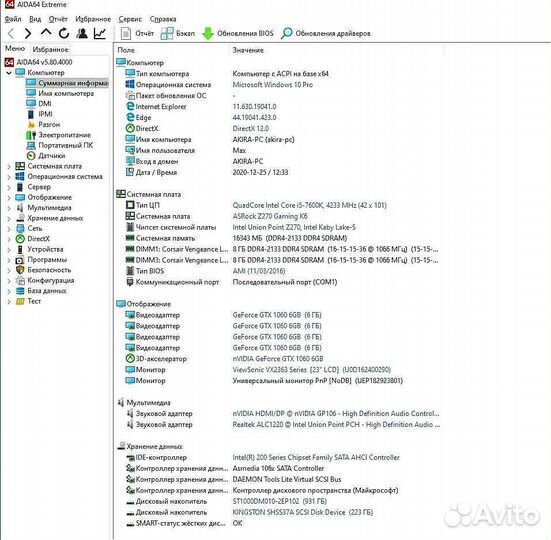The height and width of the screenshot is (540, 551).
Task: Collapse the Компьютер tree node
Action: point(9,73)
